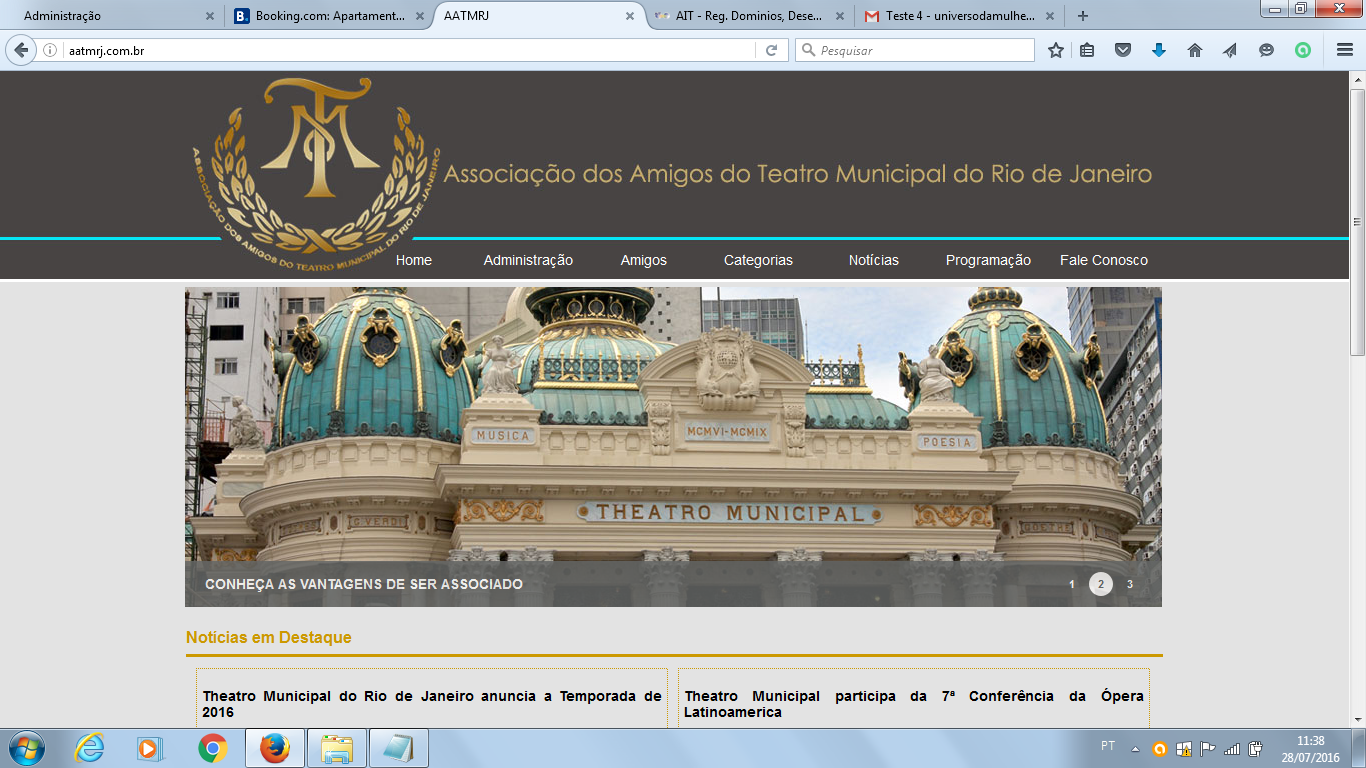Close the AATMRJ tab

coord(630,16)
